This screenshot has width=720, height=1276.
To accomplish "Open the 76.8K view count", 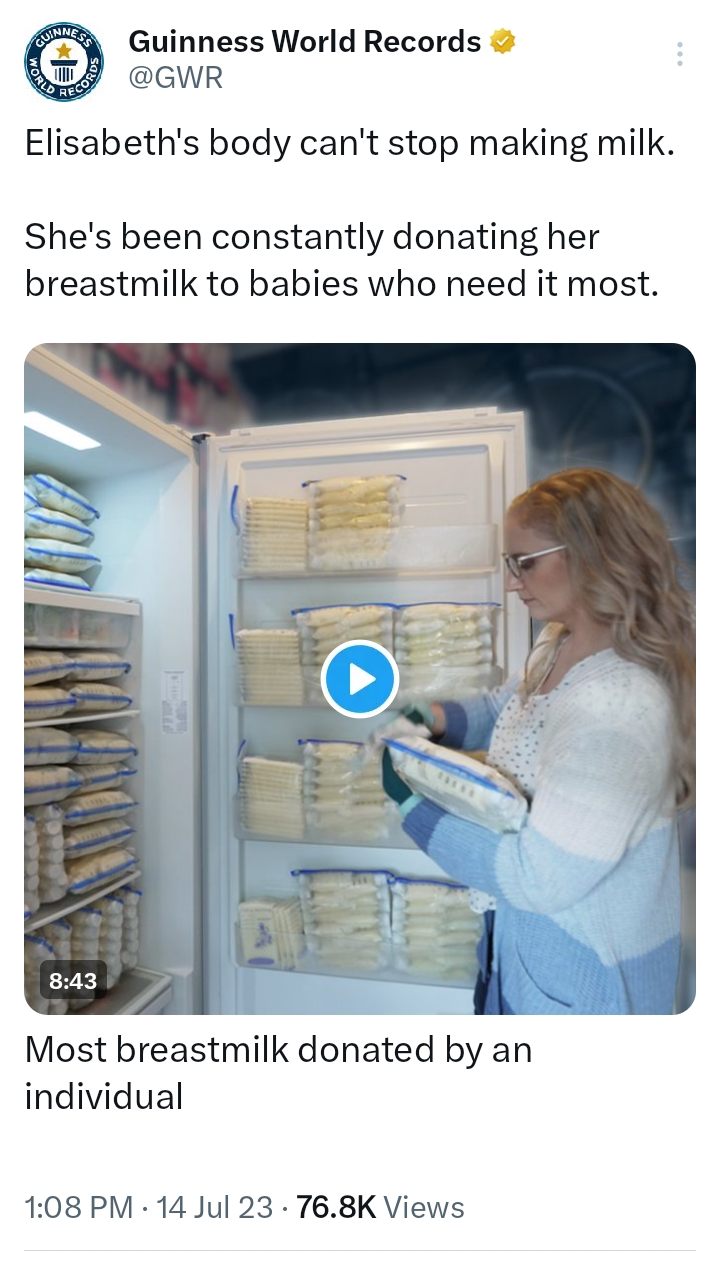I will [336, 1207].
